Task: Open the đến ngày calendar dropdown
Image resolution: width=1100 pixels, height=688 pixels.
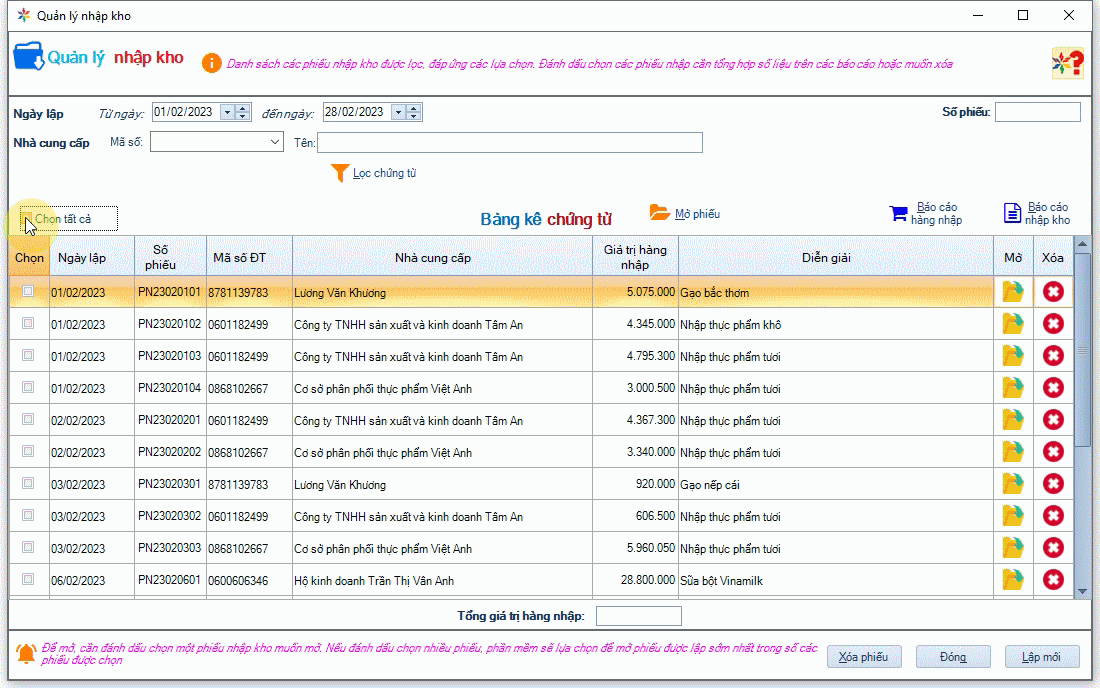Action: 398,112
